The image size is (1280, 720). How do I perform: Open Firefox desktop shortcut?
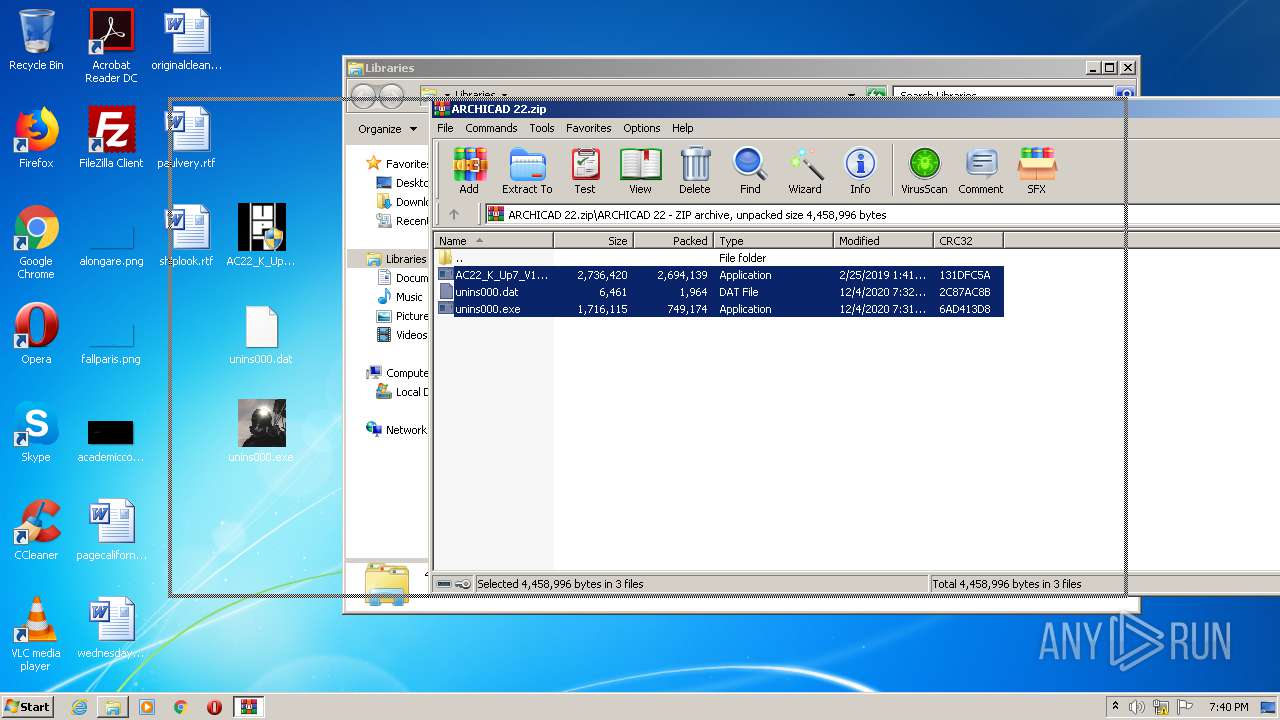click(36, 138)
